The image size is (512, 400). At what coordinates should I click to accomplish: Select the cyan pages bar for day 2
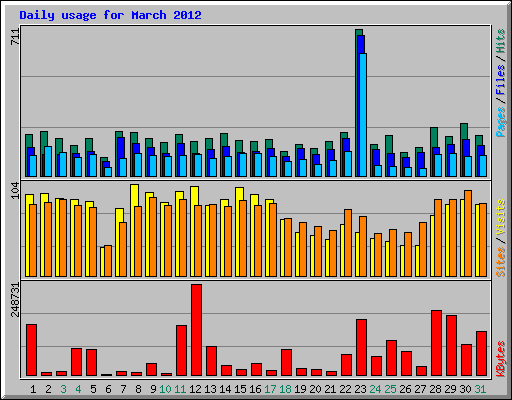coord(48,161)
